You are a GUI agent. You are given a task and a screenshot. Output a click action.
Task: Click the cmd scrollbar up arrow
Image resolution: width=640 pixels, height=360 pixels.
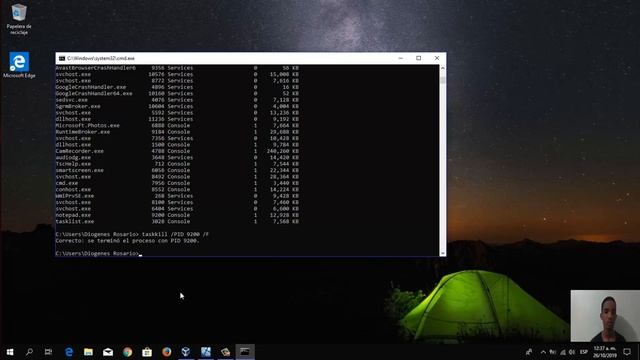pyautogui.click(x=442, y=68)
